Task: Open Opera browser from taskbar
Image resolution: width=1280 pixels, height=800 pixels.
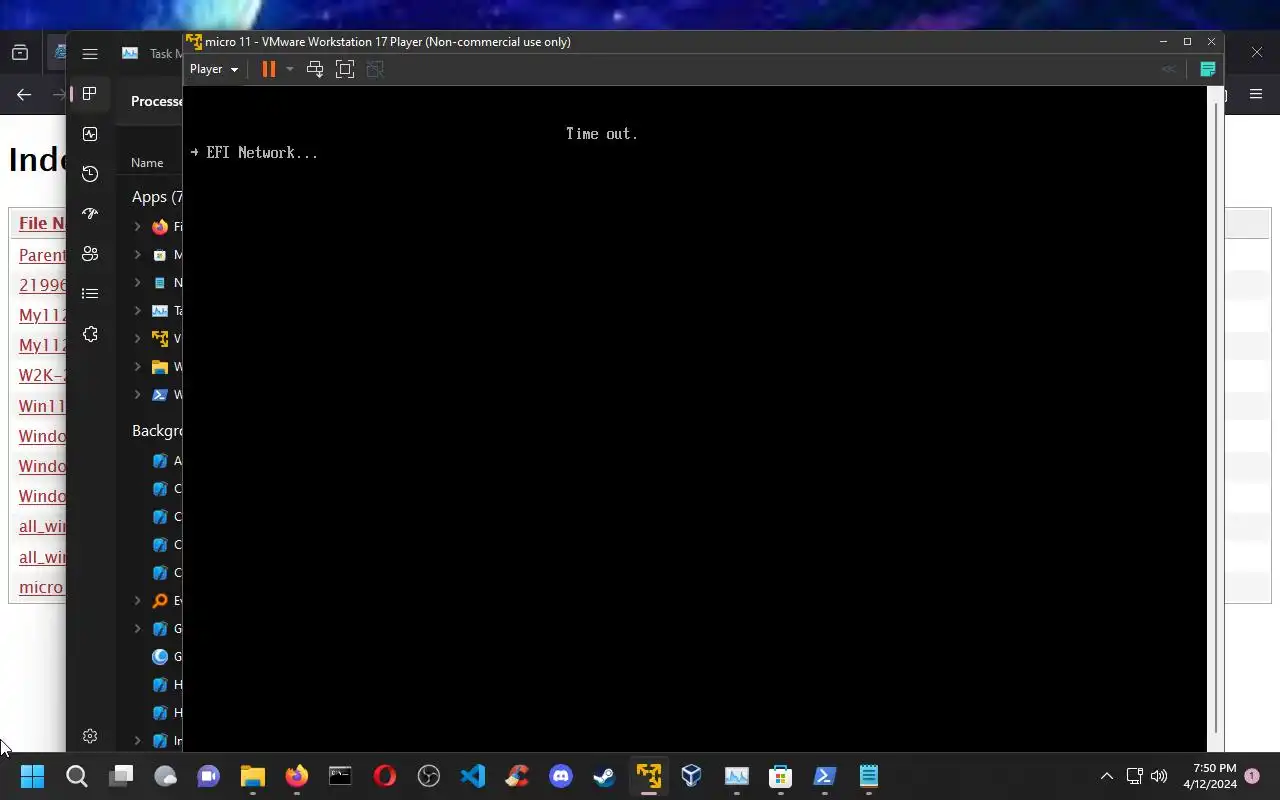Action: [385, 776]
